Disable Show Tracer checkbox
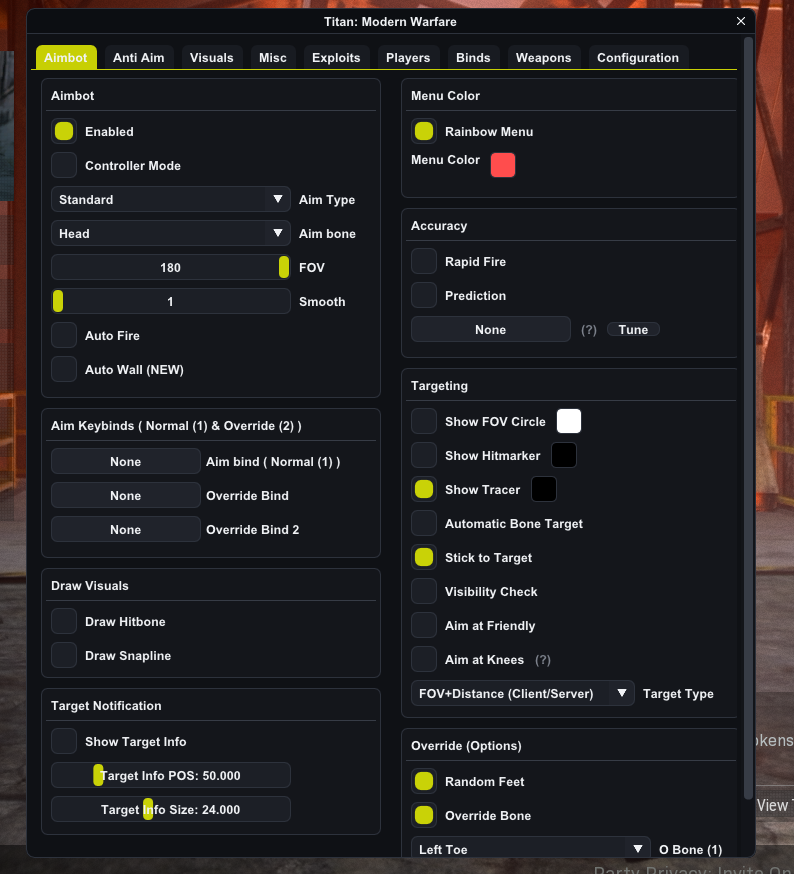 pos(424,489)
